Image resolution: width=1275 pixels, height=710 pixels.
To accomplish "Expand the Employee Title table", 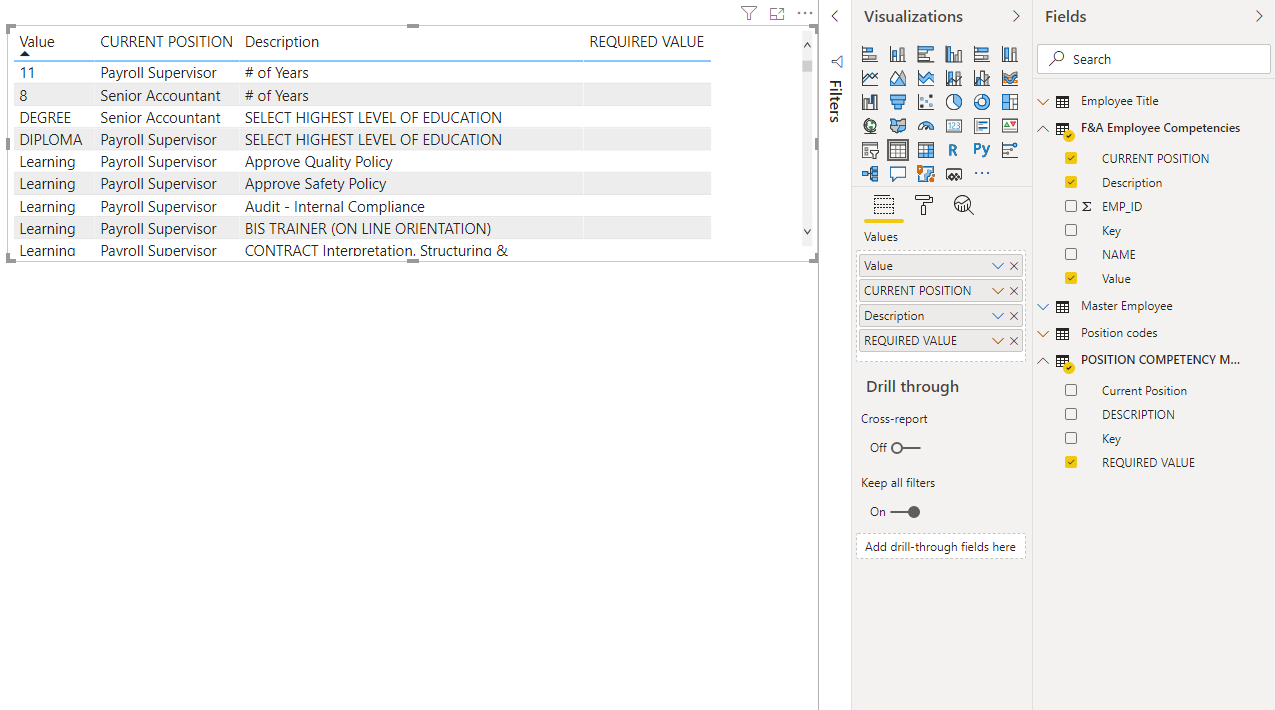I will tap(1044, 101).
